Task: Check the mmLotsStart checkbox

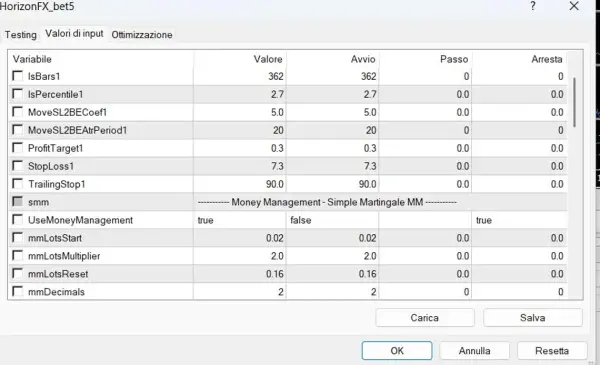Action: click(x=18, y=238)
